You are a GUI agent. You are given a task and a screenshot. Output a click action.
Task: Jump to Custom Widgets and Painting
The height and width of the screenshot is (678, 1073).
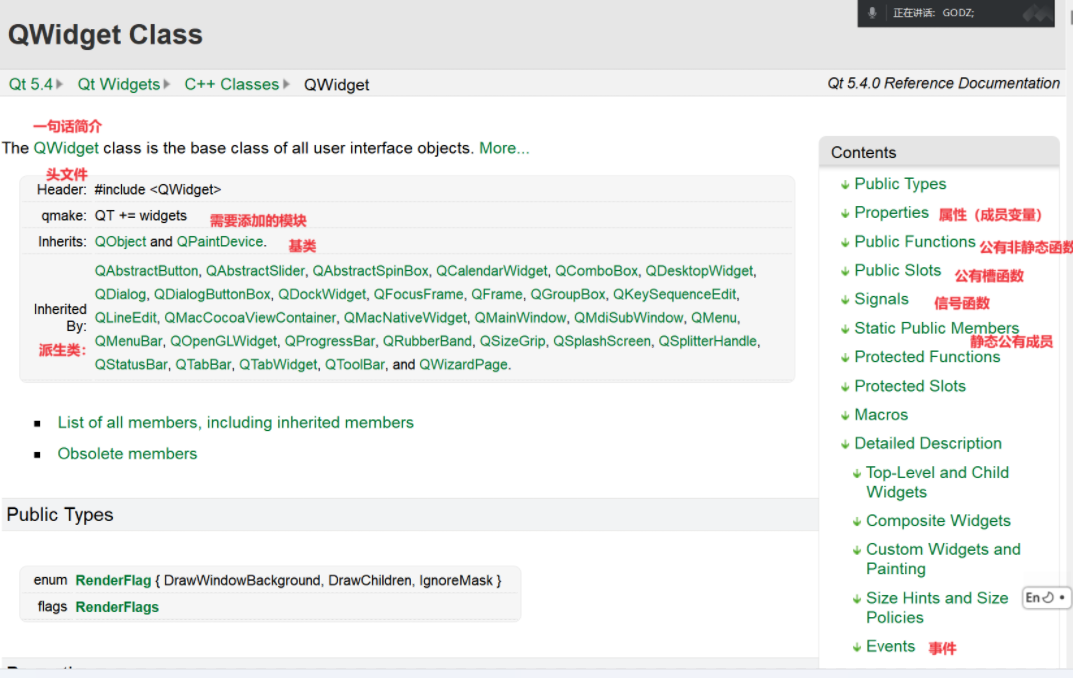(943, 559)
